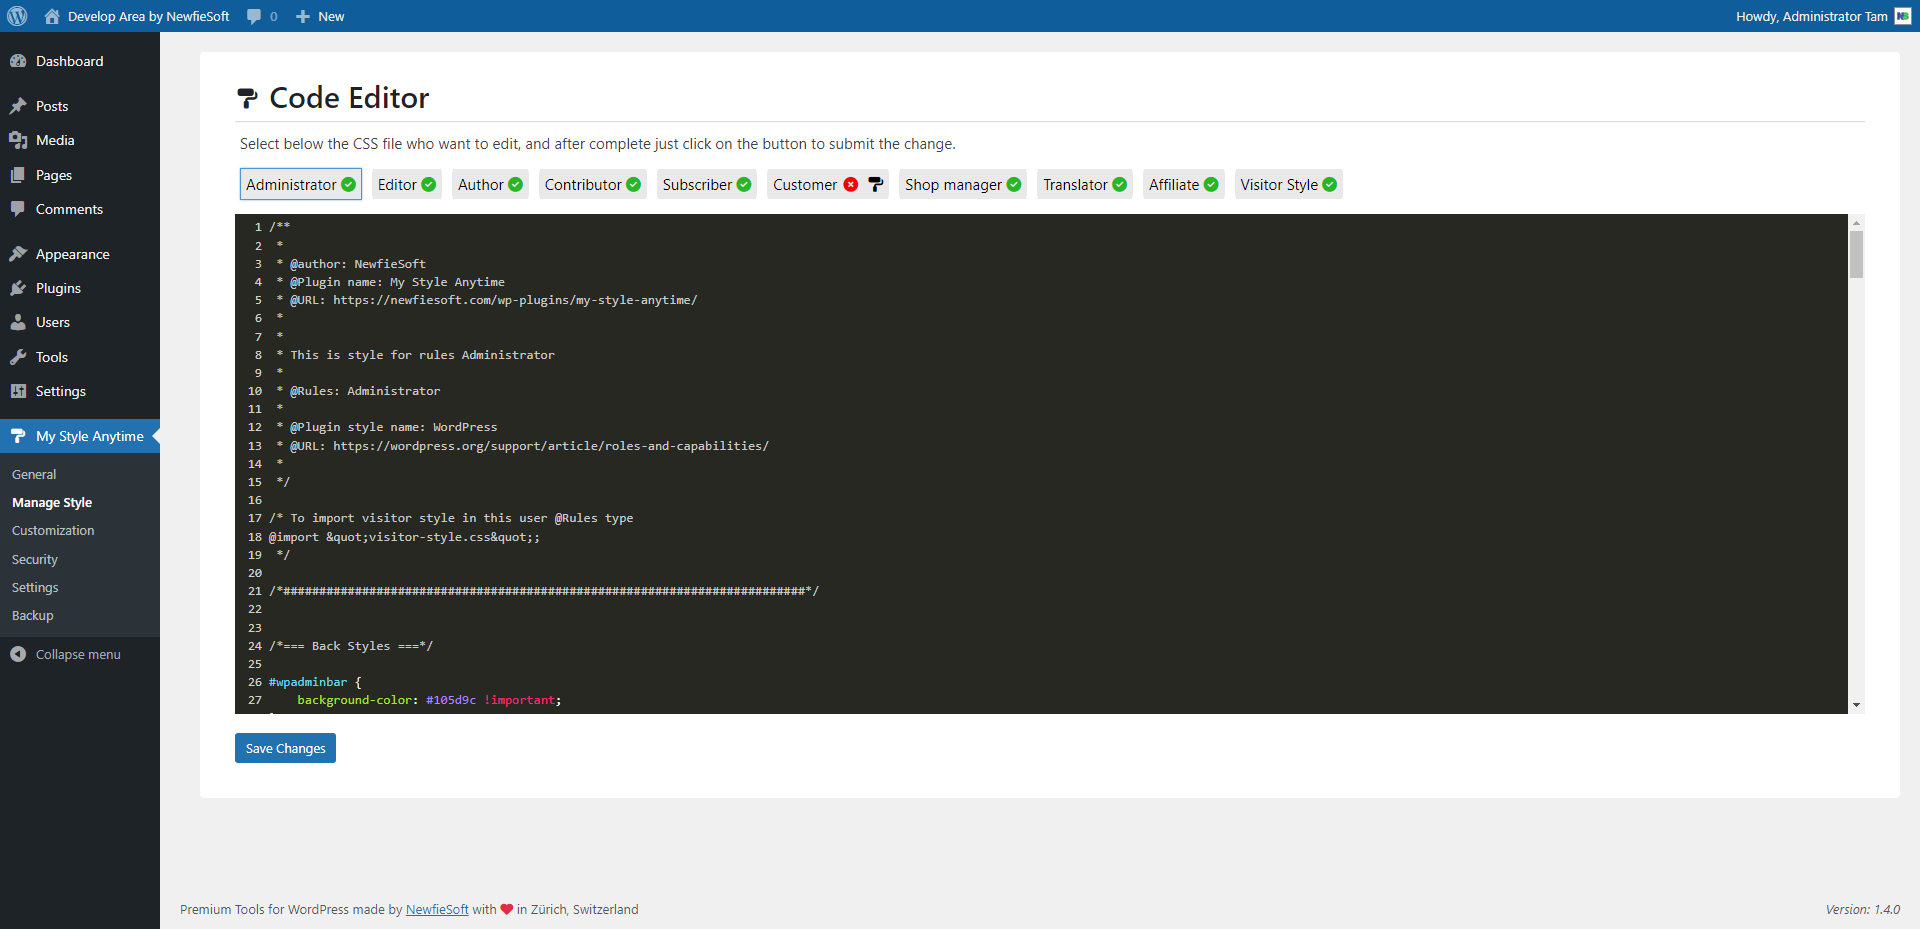Open the Tools menu

coord(80,357)
